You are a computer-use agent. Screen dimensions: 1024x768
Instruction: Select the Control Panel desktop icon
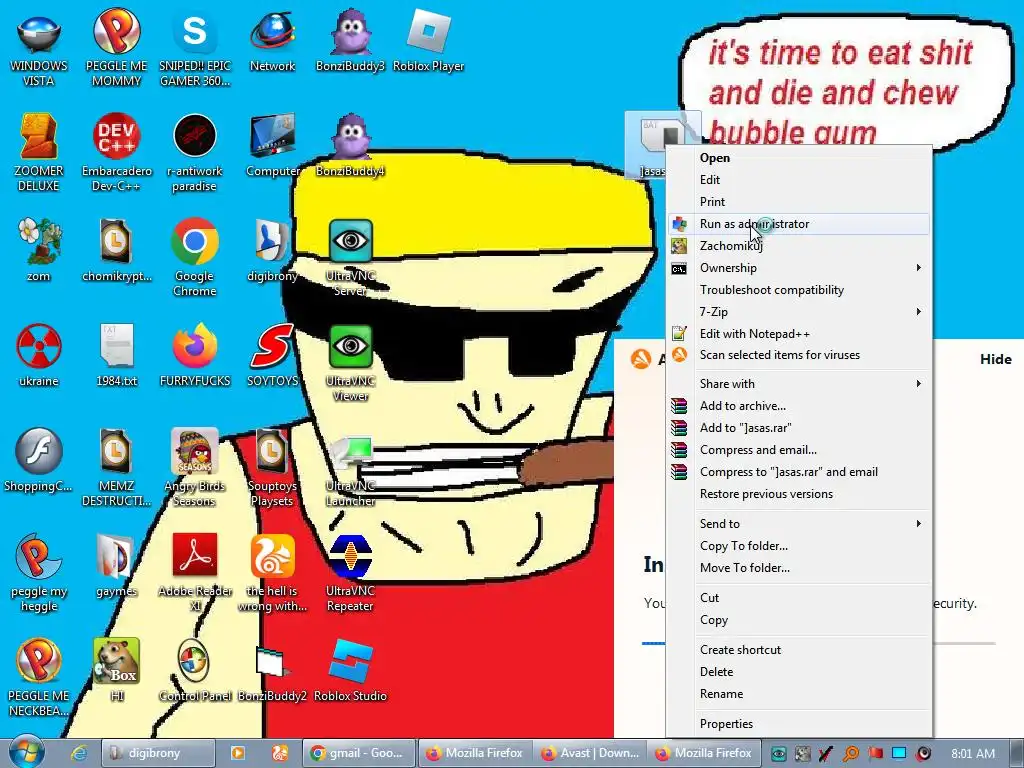pyautogui.click(x=195, y=670)
